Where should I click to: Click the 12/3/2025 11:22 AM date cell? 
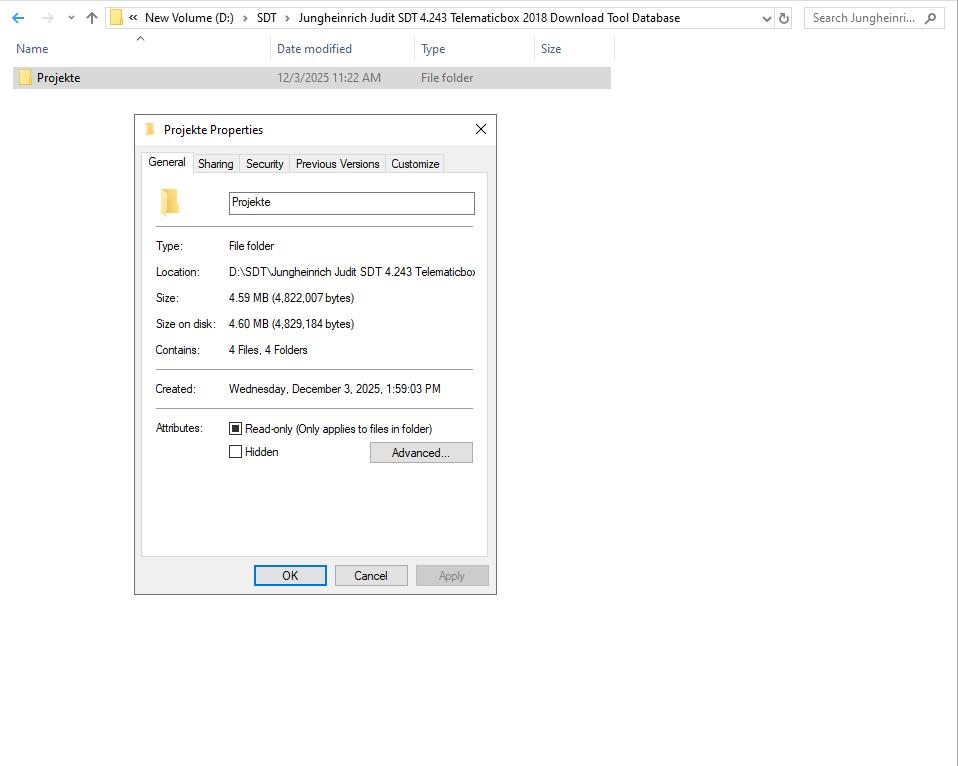coord(329,78)
